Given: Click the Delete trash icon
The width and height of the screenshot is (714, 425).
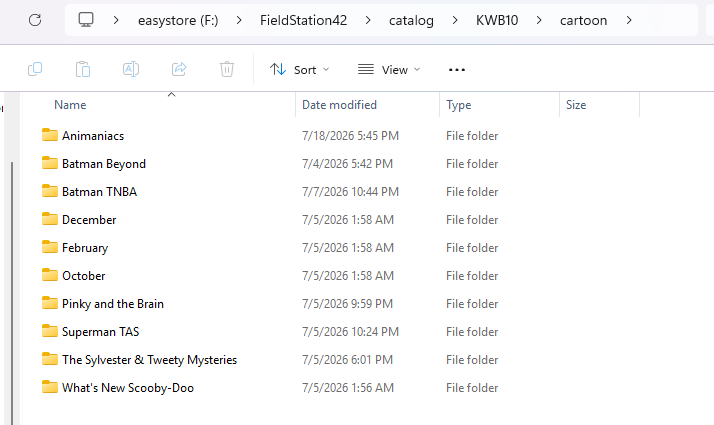Looking at the screenshot, I should [227, 69].
